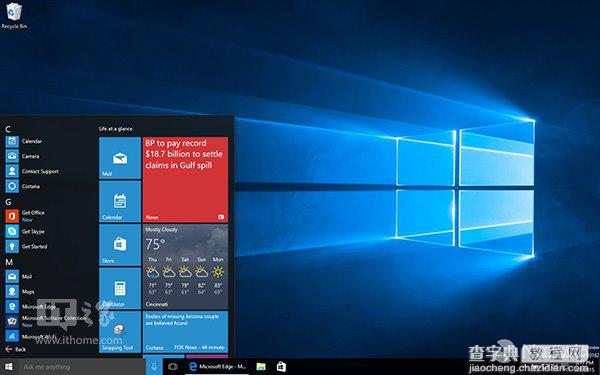Screen dimensions: 600x375
Task: Open the red News tile about BP
Action: pos(185,179)
